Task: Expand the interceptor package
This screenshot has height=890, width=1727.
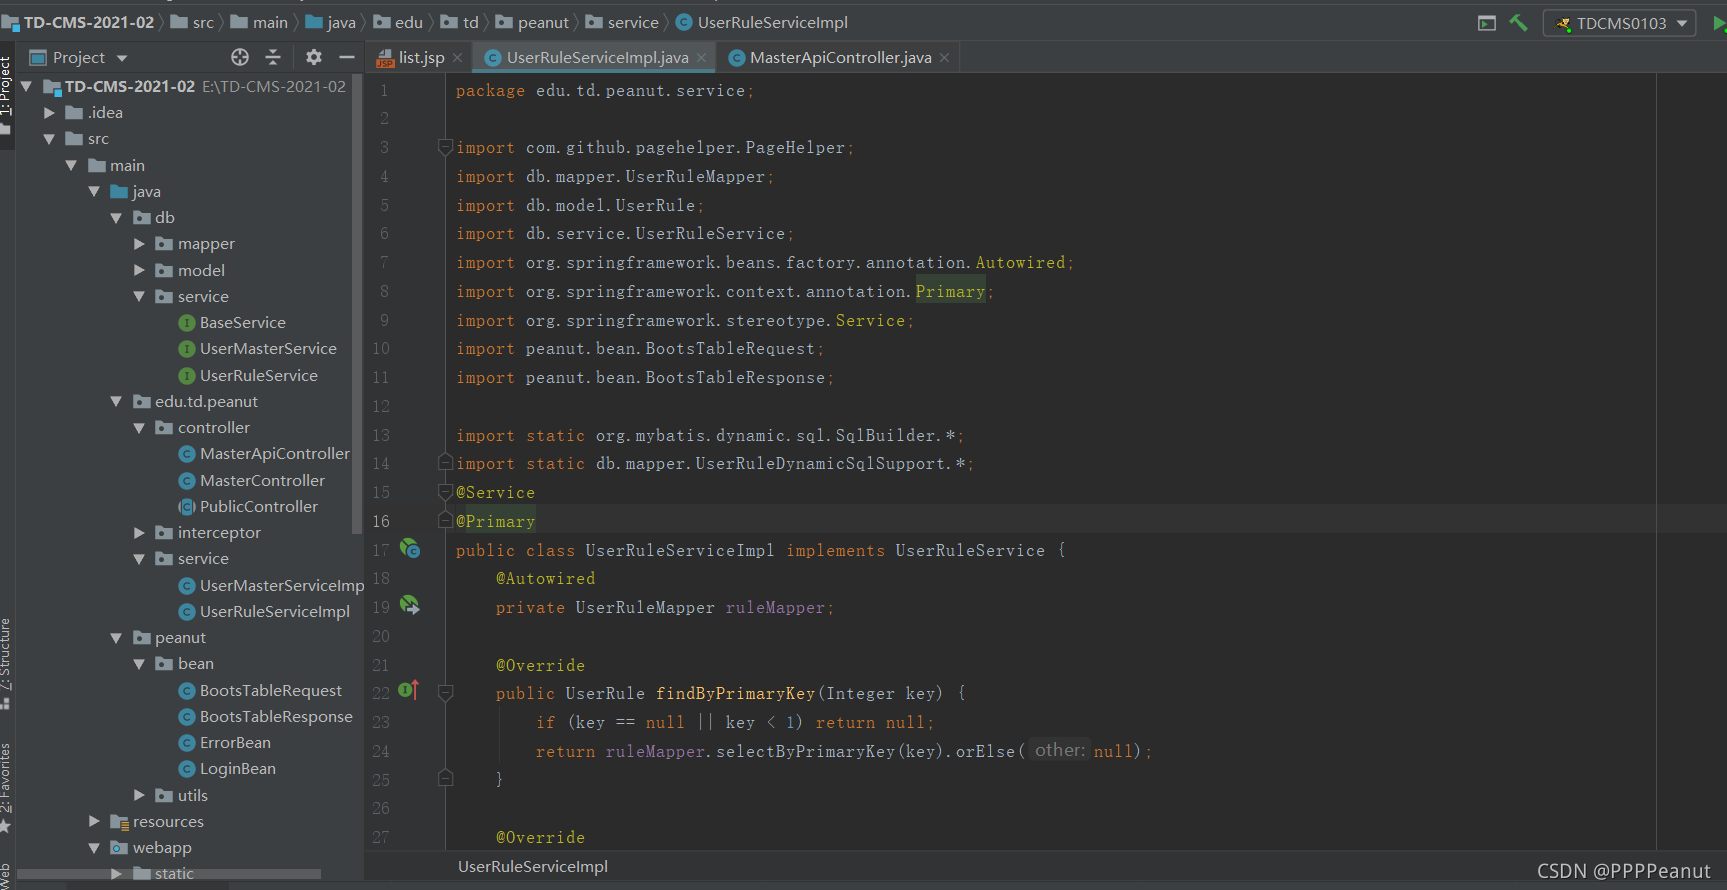Action: tap(139, 533)
